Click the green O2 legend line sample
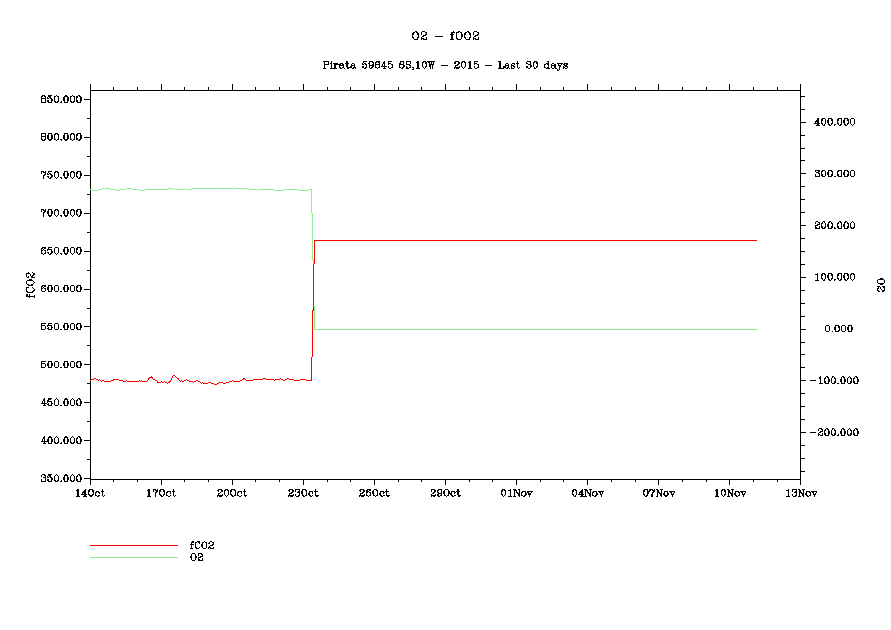The image size is (891, 630). click(x=133, y=557)
